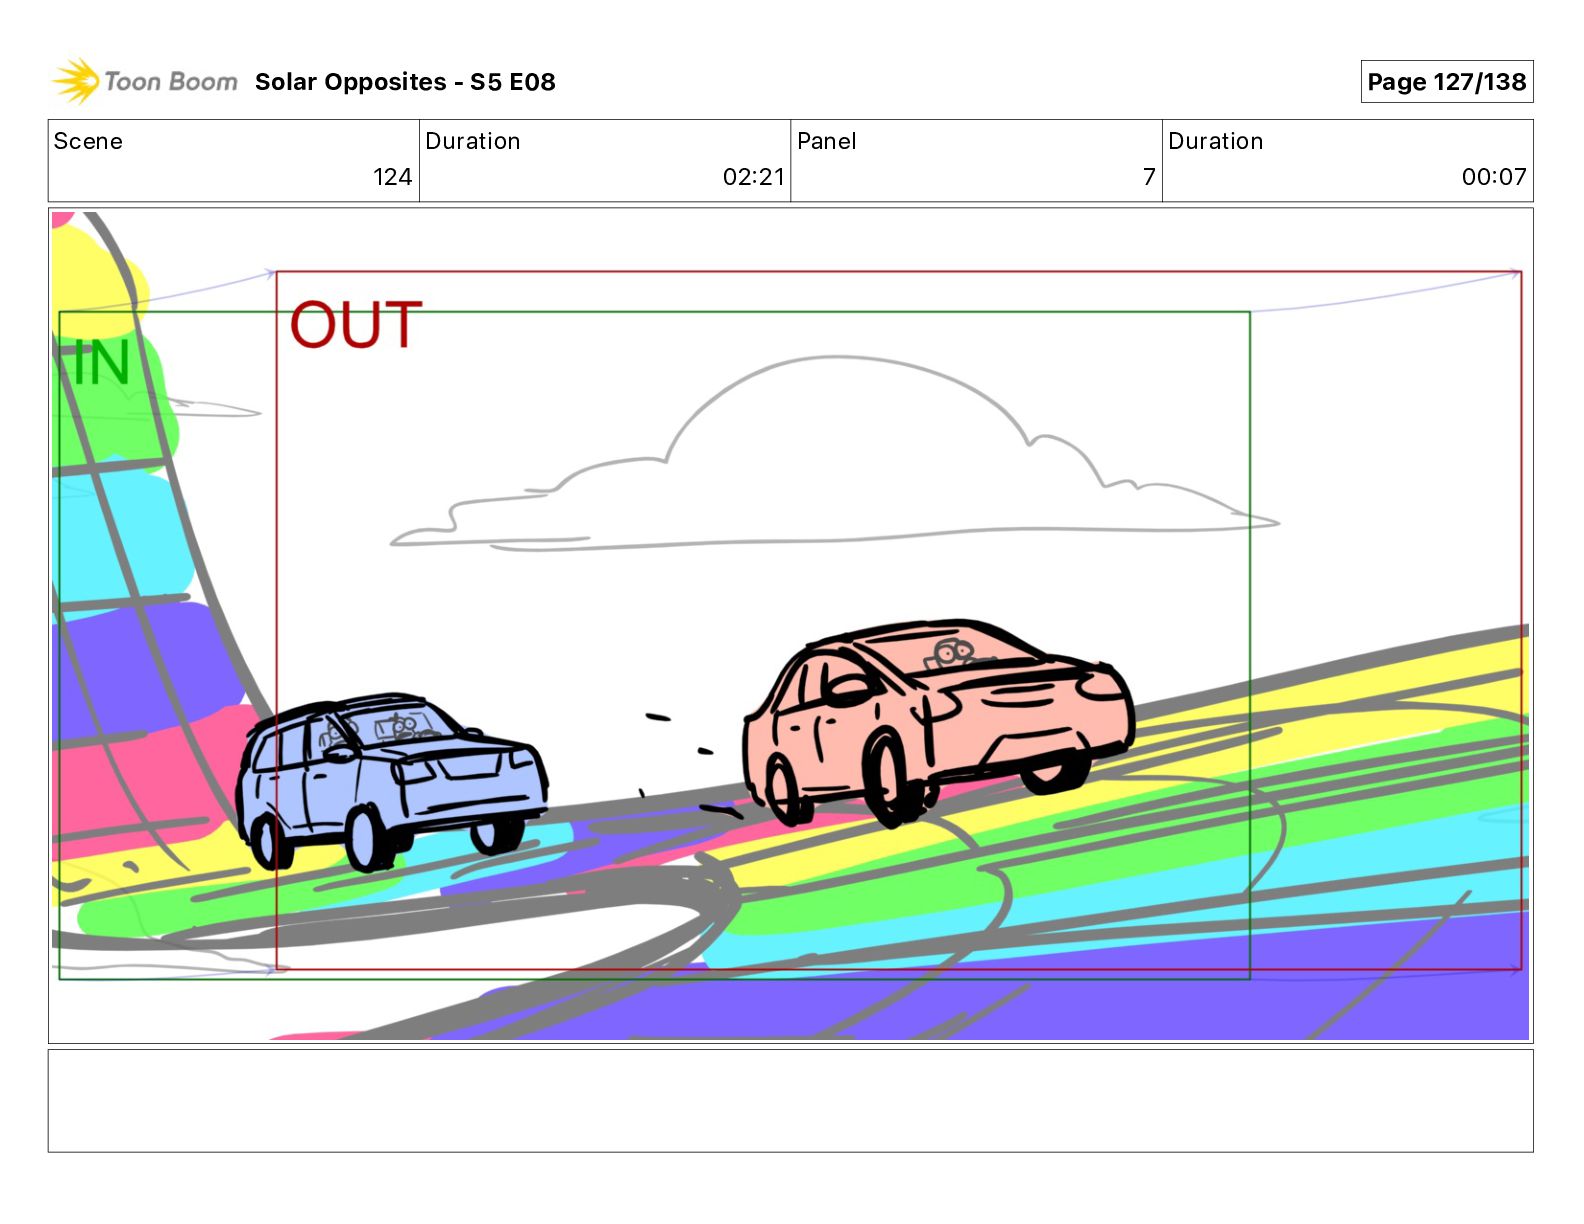
Task: Click the green 'IN' camera frame label
Action: (101, 362)
